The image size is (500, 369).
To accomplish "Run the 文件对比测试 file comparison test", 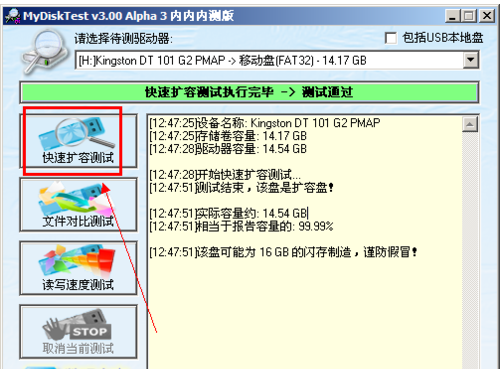I will [x=78, y=204].
